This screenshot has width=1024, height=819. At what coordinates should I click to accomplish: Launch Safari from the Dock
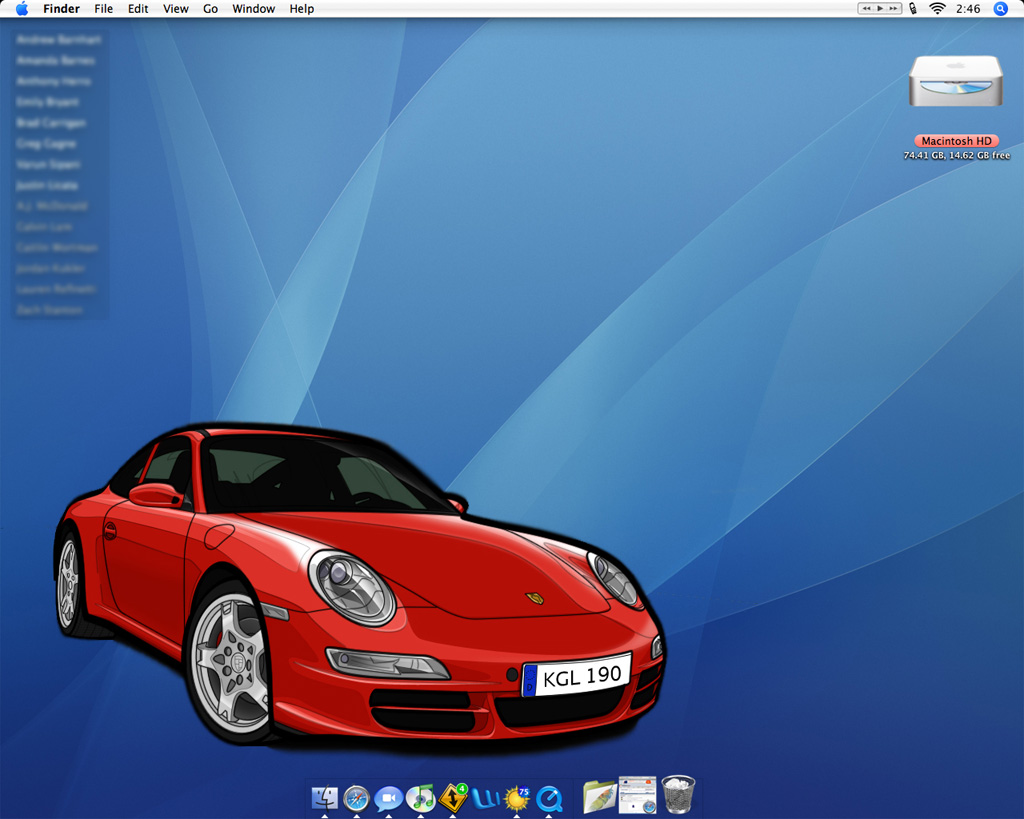point(356,798)
